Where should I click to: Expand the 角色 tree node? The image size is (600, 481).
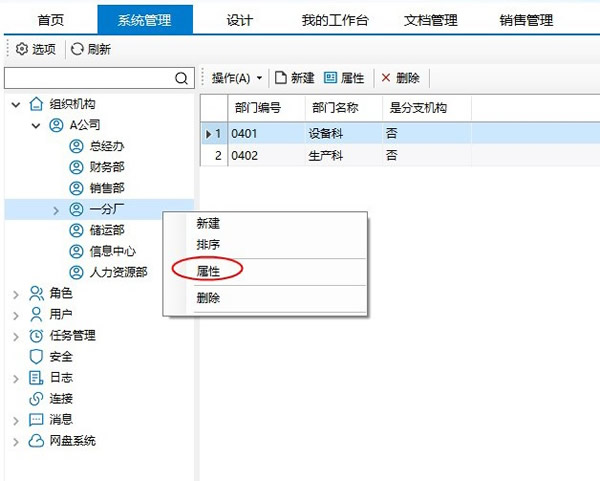pos(16,294)
